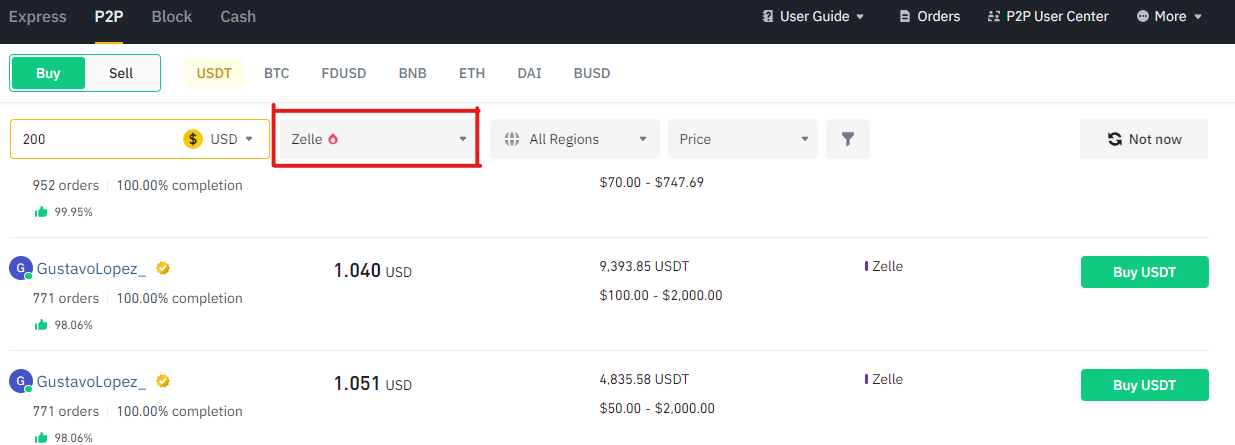Viewport: 1235px width, 445px height.
Task: Click the $70.00 - $747.69 limit
Action: pos(652,182)
